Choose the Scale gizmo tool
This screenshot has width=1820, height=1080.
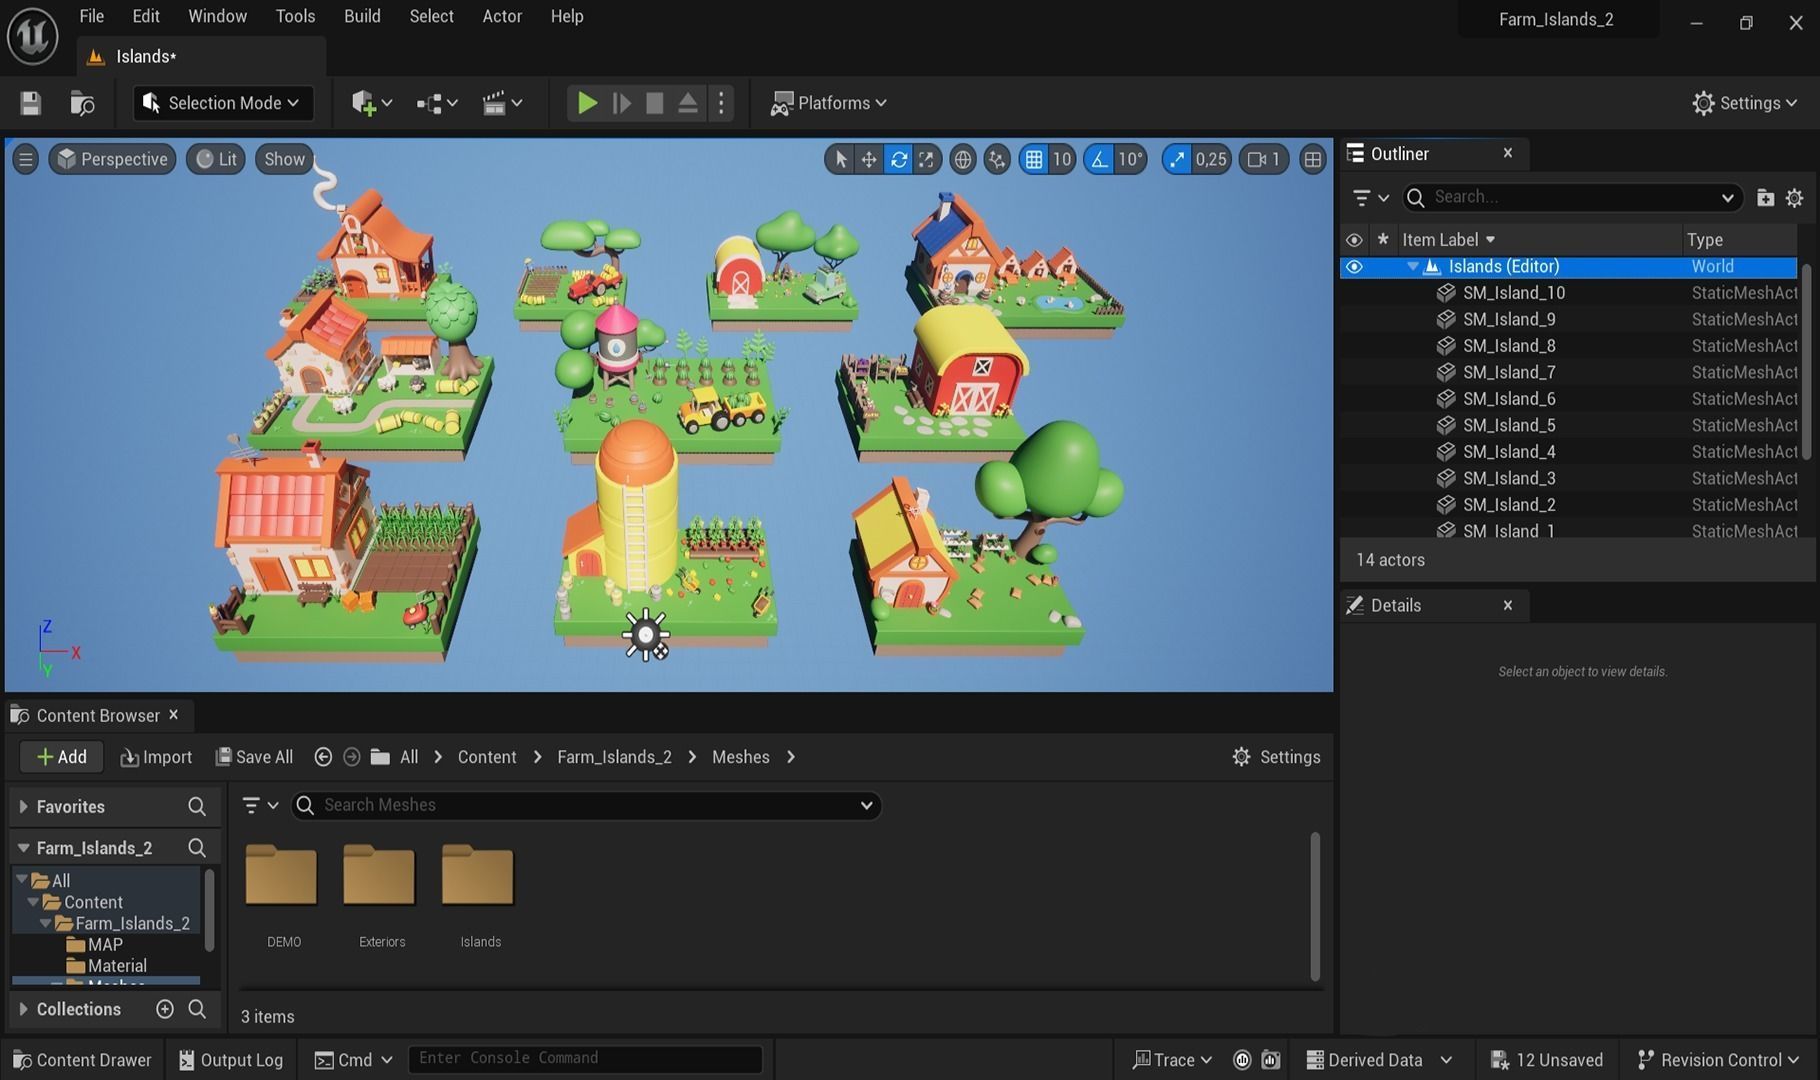(x=926, y=159)
